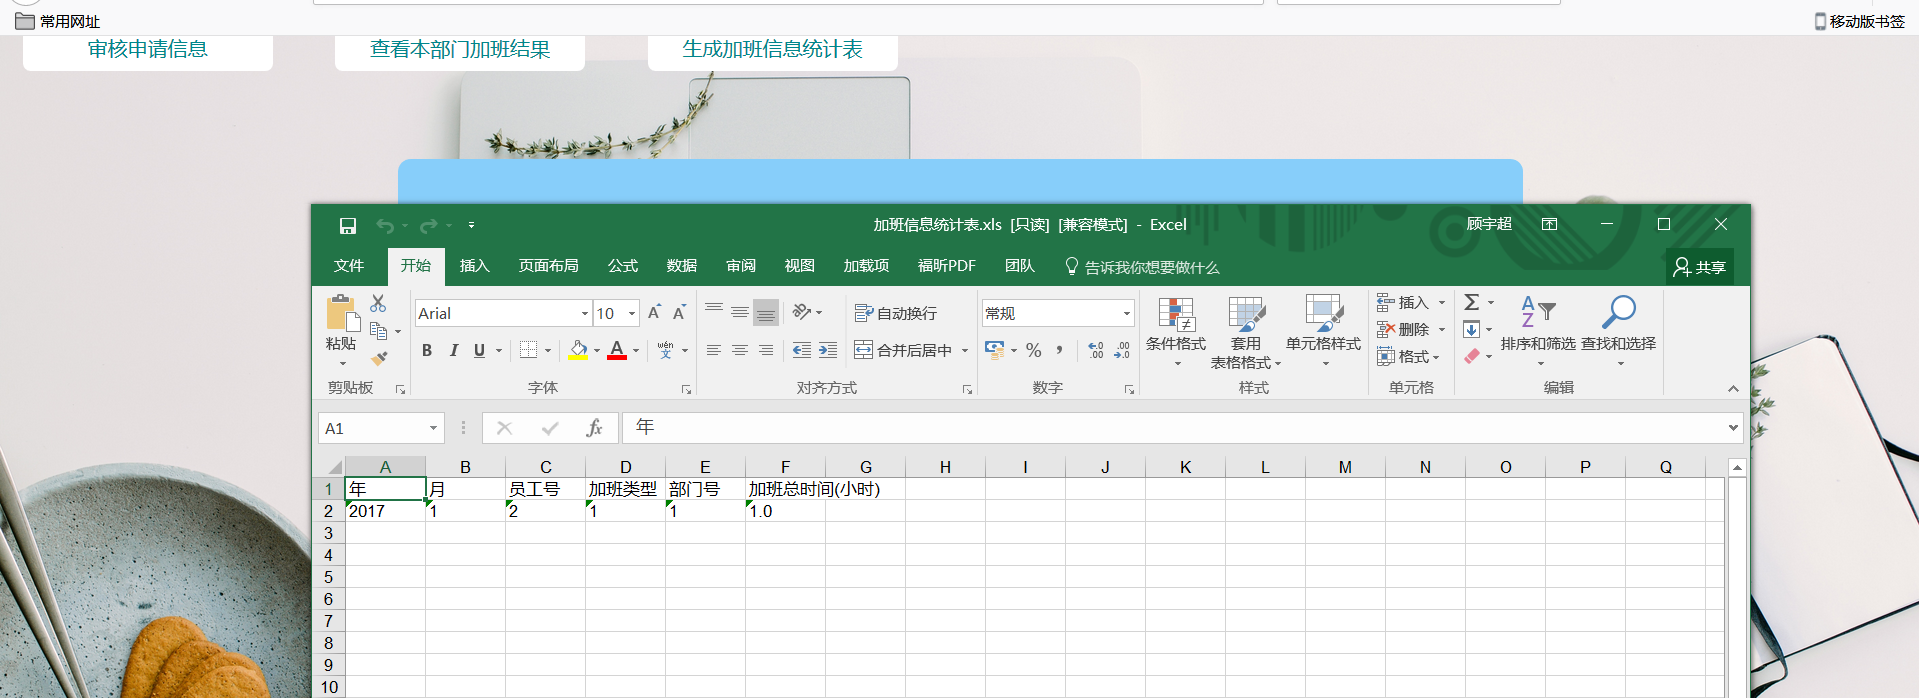
Task: Open the Arial font name dropdown
Action: tap(585, 314)
